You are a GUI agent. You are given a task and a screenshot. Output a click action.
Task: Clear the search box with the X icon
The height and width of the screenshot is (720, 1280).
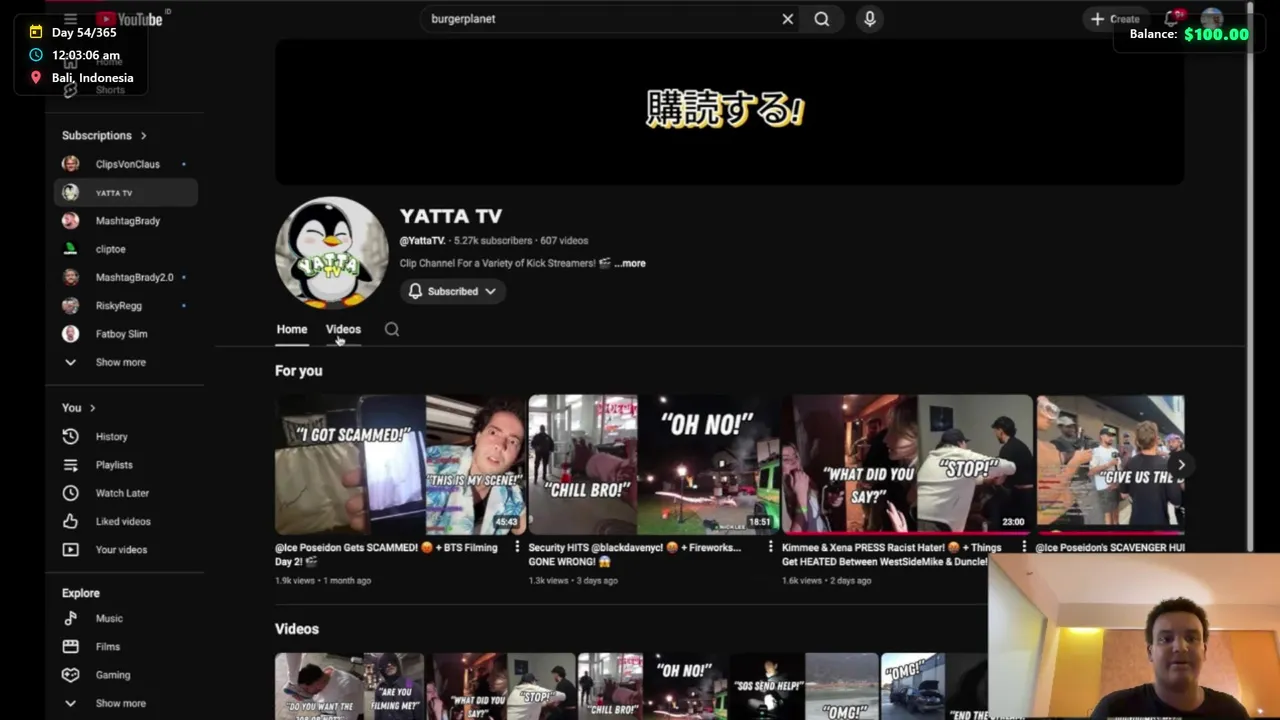tap(788, 19)
